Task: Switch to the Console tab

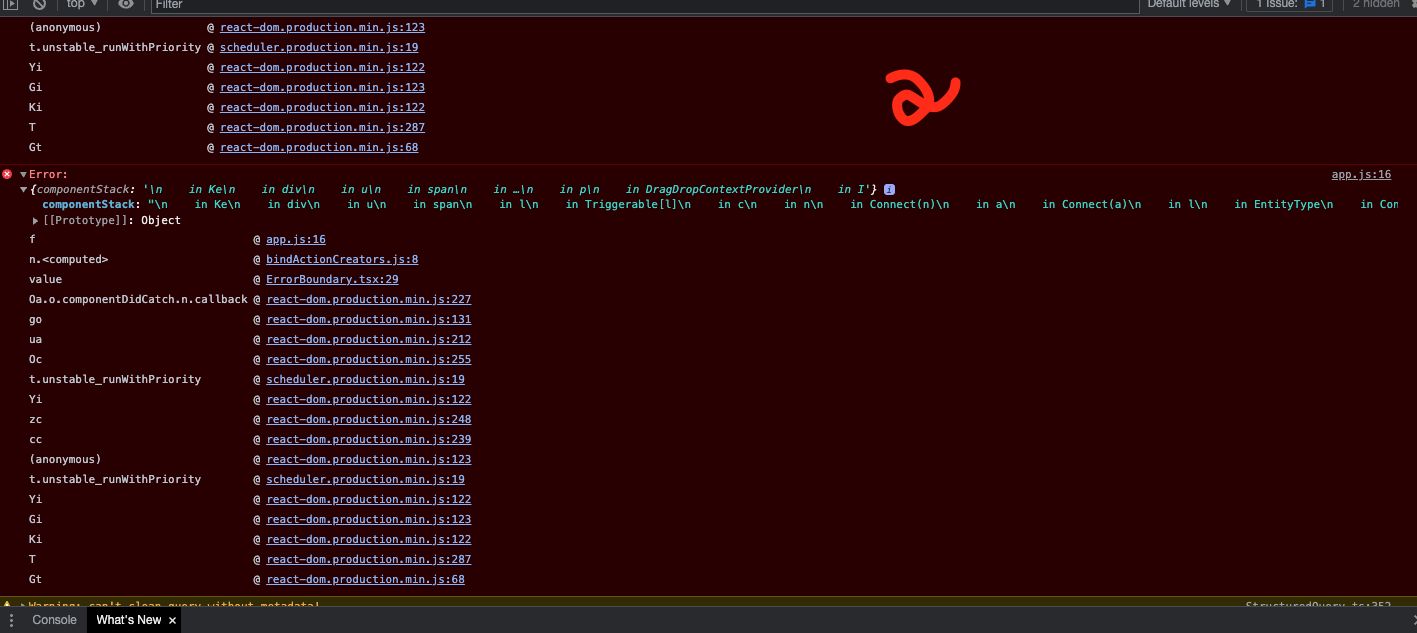Action: [x=54, y=620]
